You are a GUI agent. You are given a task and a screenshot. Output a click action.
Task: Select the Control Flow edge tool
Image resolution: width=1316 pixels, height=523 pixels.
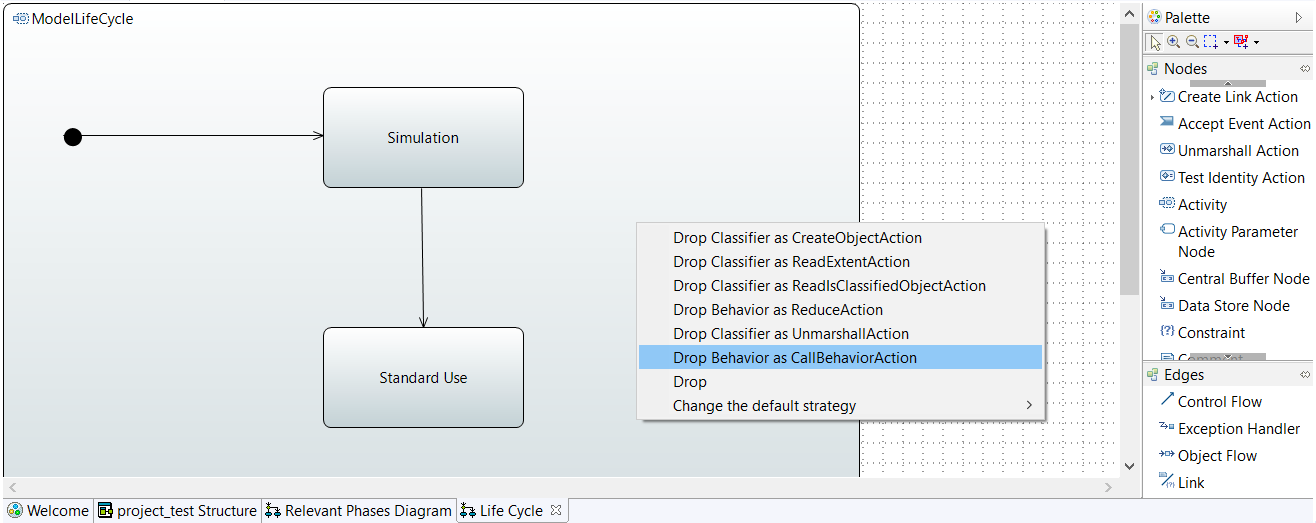tap(1211, 402)
